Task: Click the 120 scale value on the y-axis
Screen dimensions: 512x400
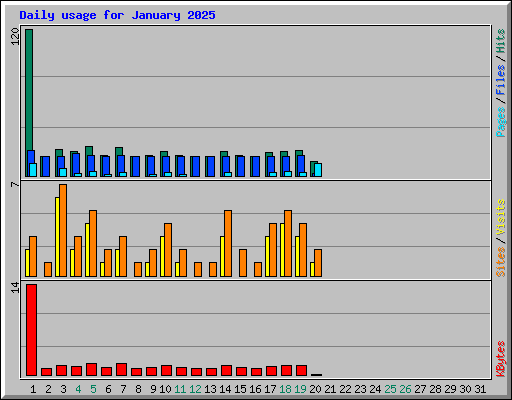Action: [x=15, y=37]
